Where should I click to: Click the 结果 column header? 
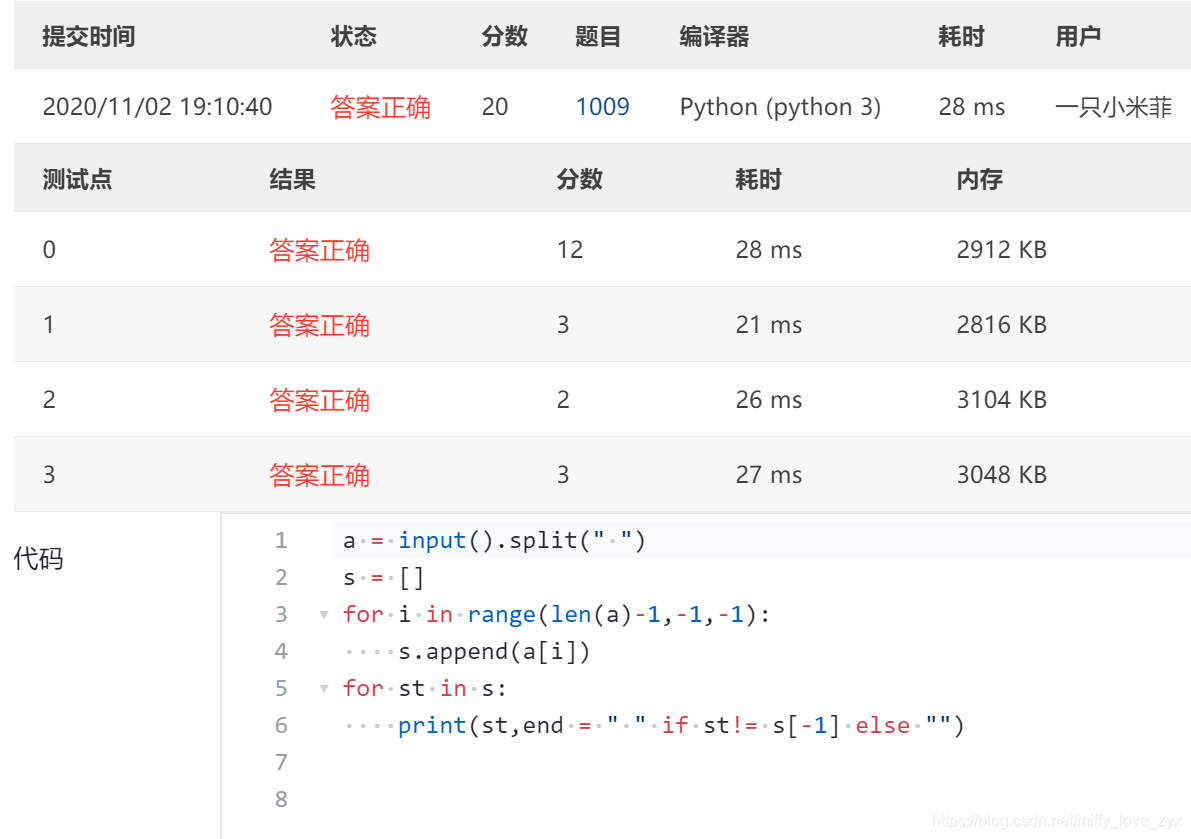[x=292, y=179]
